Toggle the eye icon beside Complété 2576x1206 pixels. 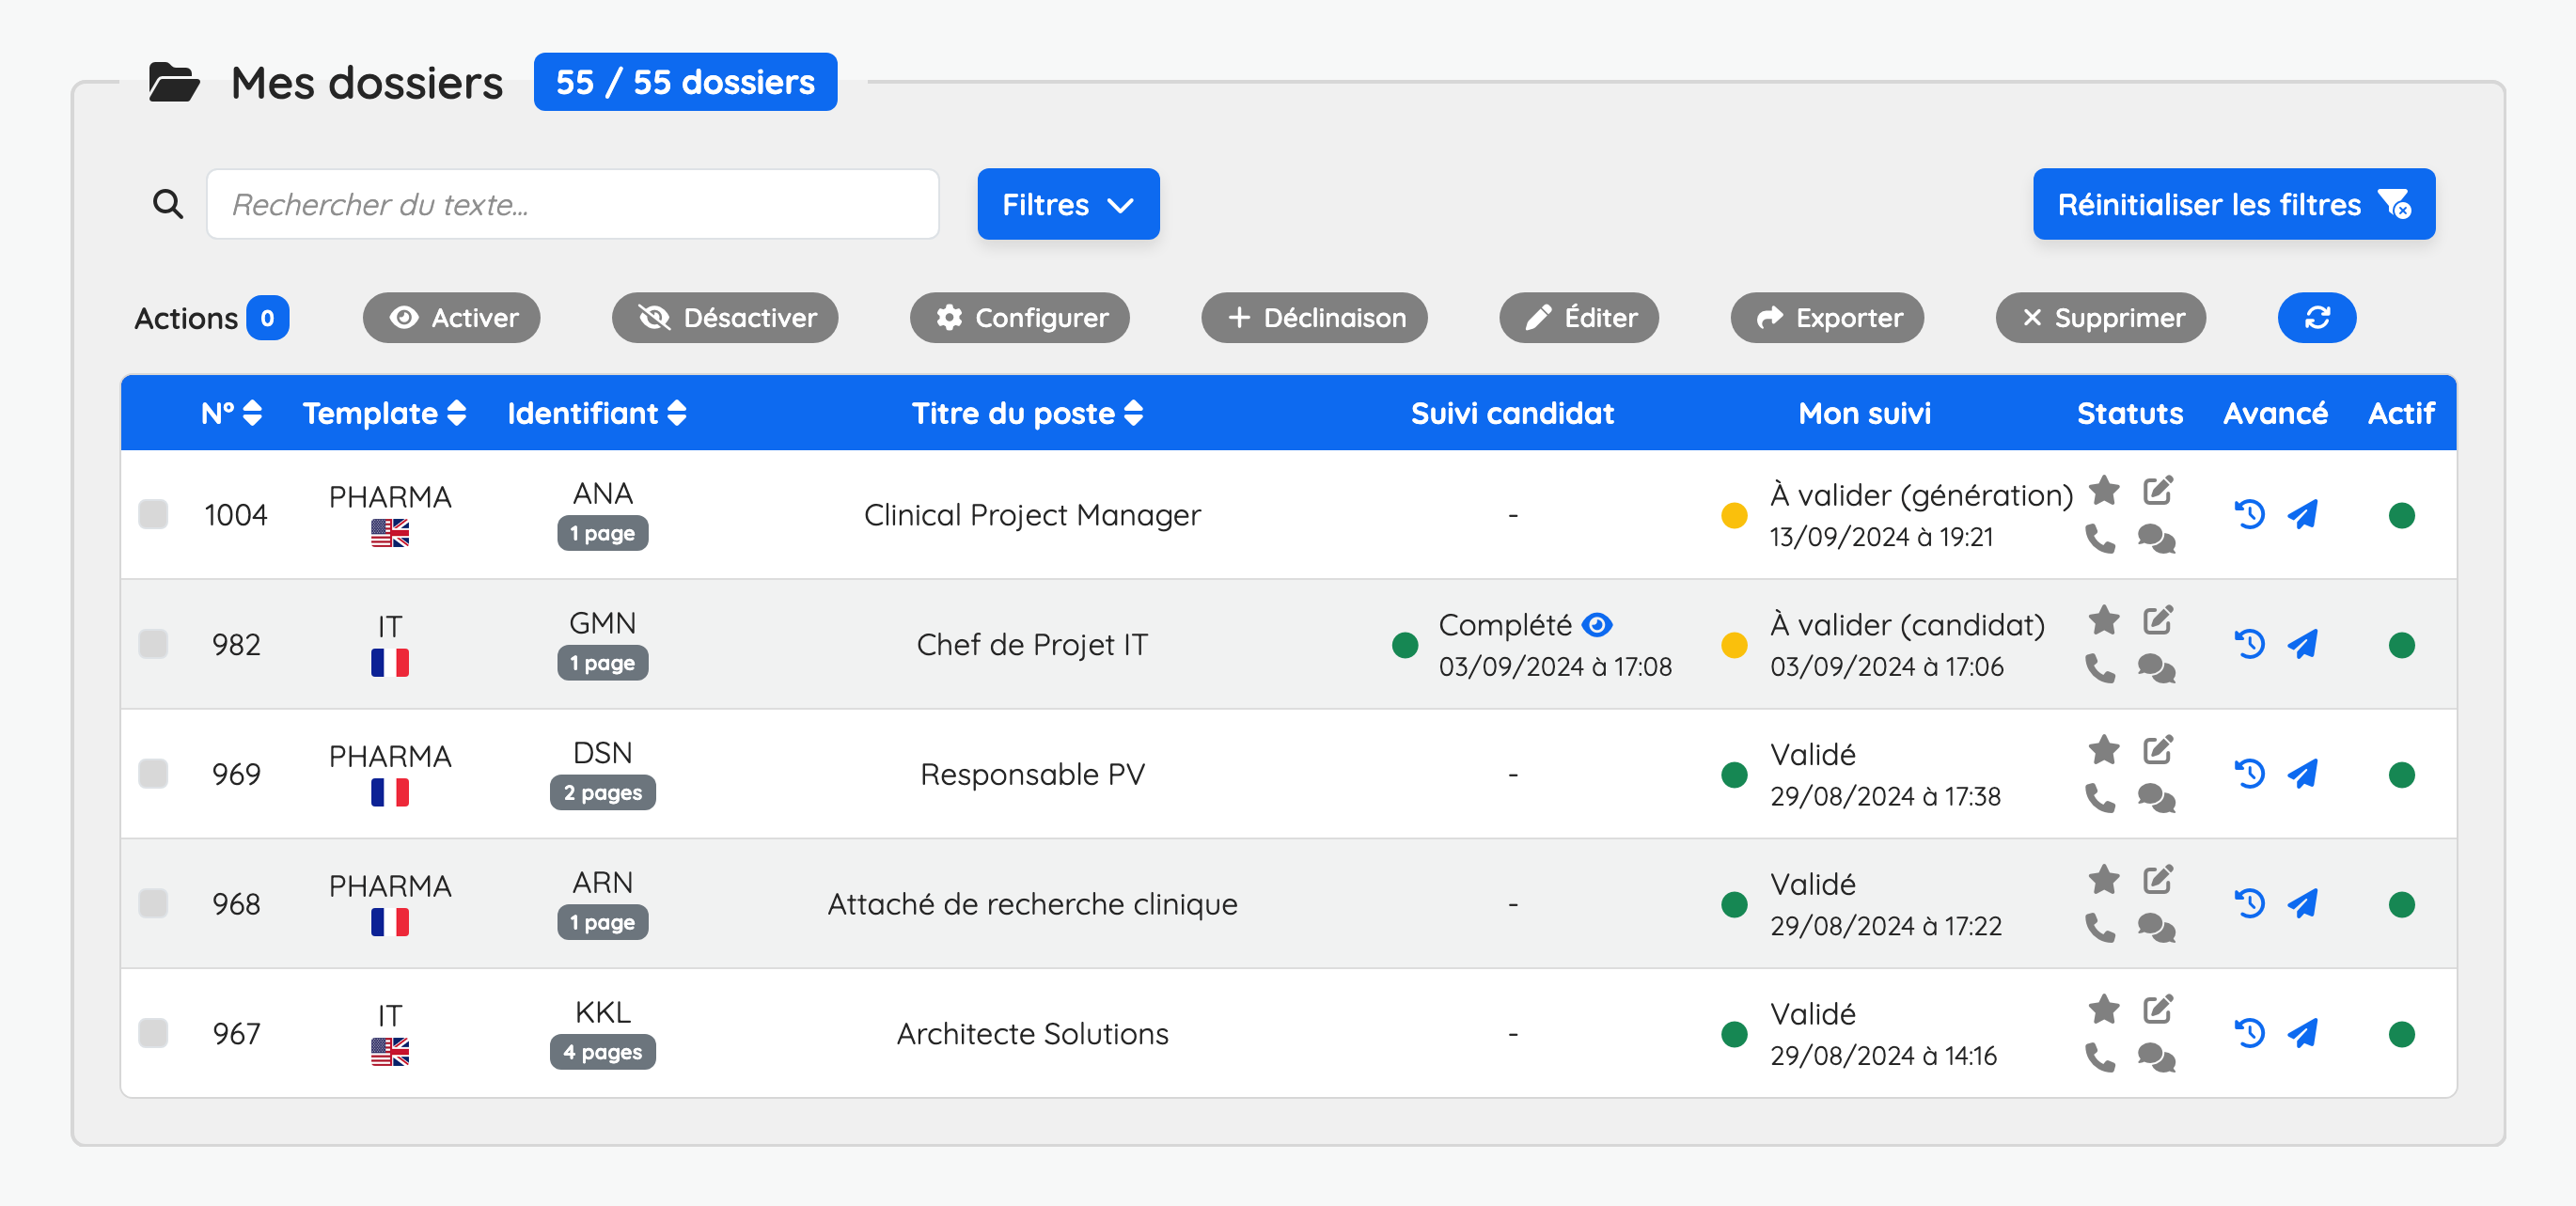click(1597, 625)
